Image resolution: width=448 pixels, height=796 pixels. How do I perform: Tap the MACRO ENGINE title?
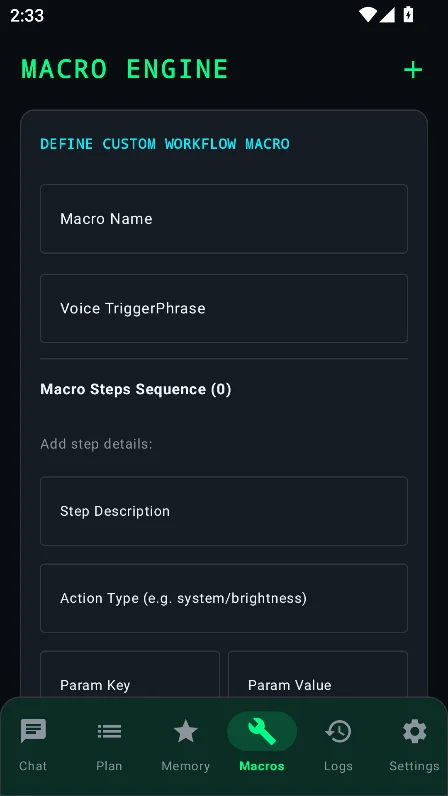click(124, 69)
